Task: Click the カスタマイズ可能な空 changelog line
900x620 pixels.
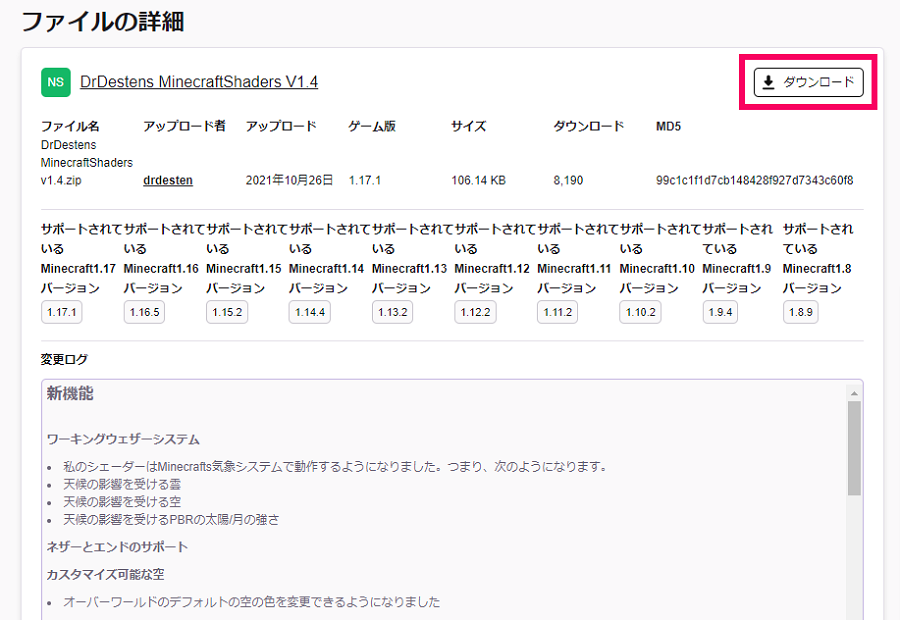Action: point(105,574)
